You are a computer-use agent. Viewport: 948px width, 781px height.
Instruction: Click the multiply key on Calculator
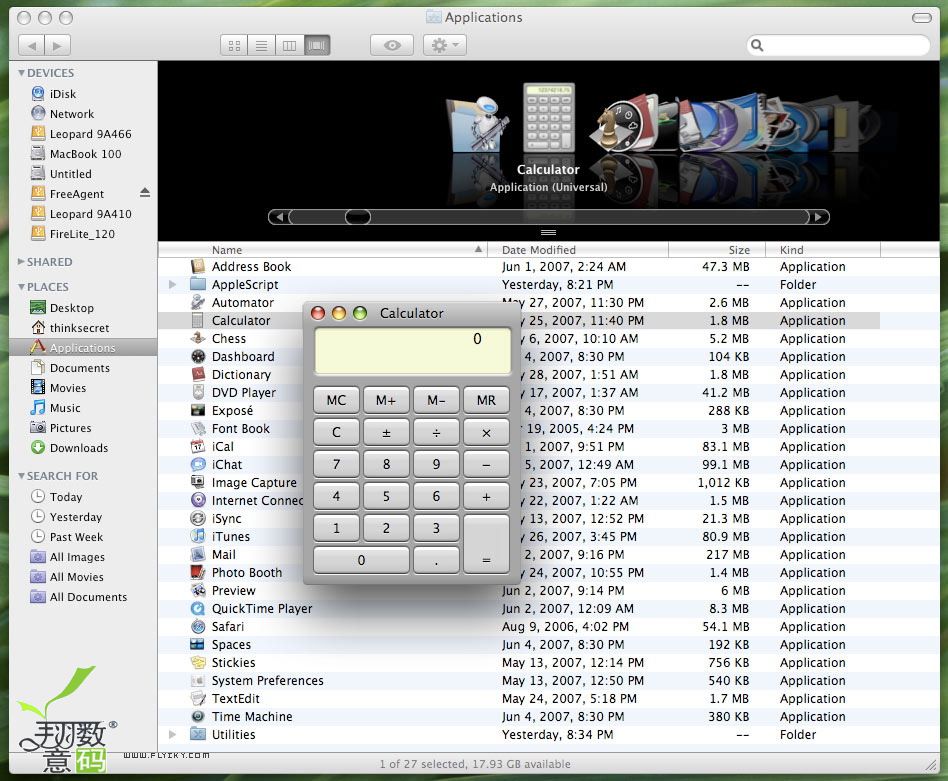[486, 432]
